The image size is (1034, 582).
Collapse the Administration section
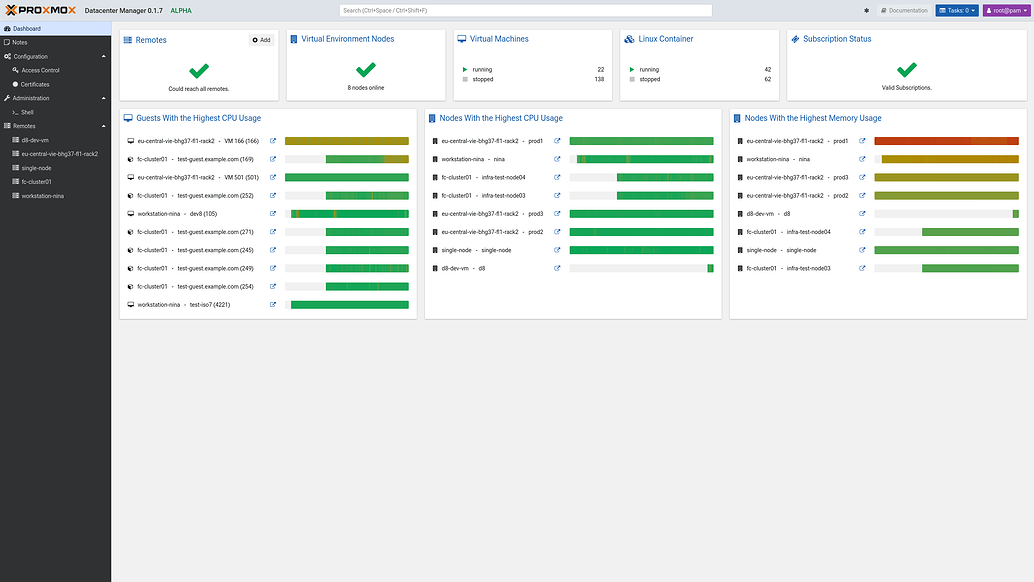[102, 97]
